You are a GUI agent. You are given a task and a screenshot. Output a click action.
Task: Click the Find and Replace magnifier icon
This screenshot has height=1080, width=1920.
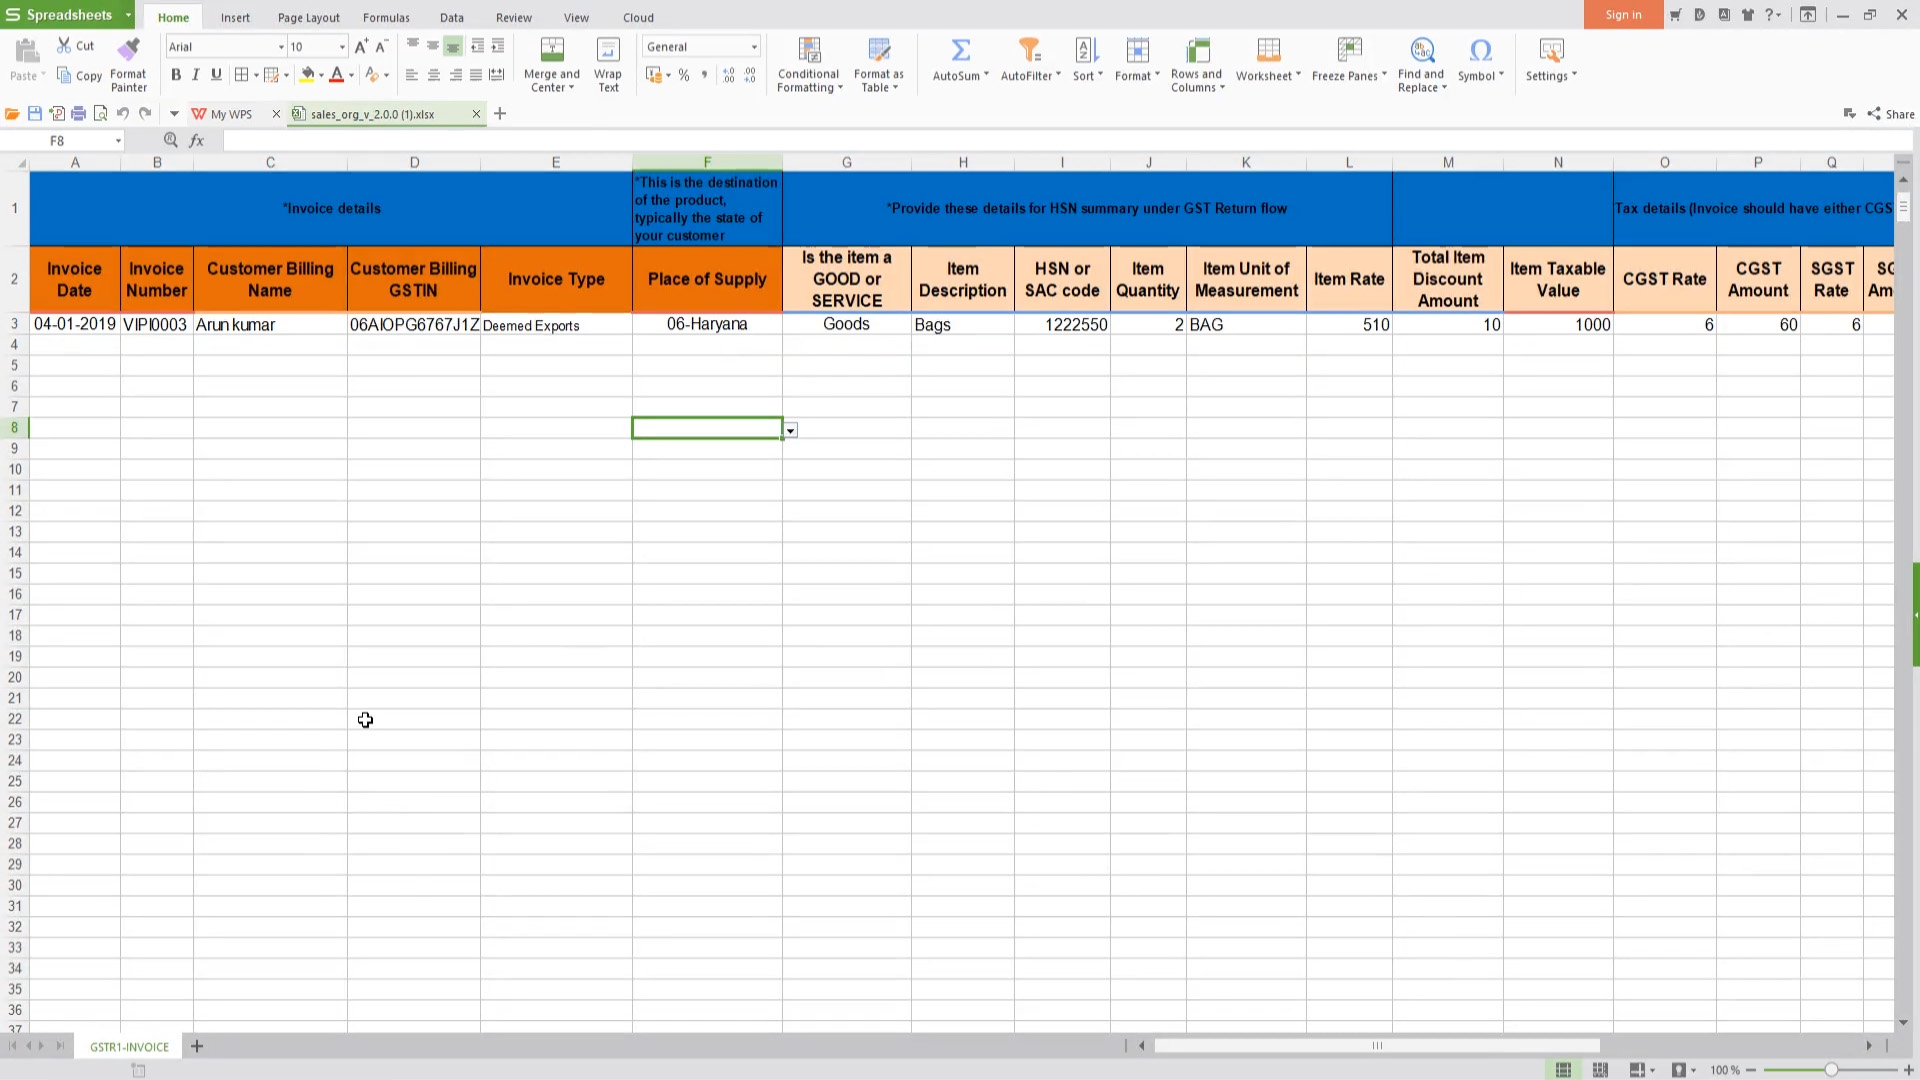pyautogui.click(x=1422, y=50)
